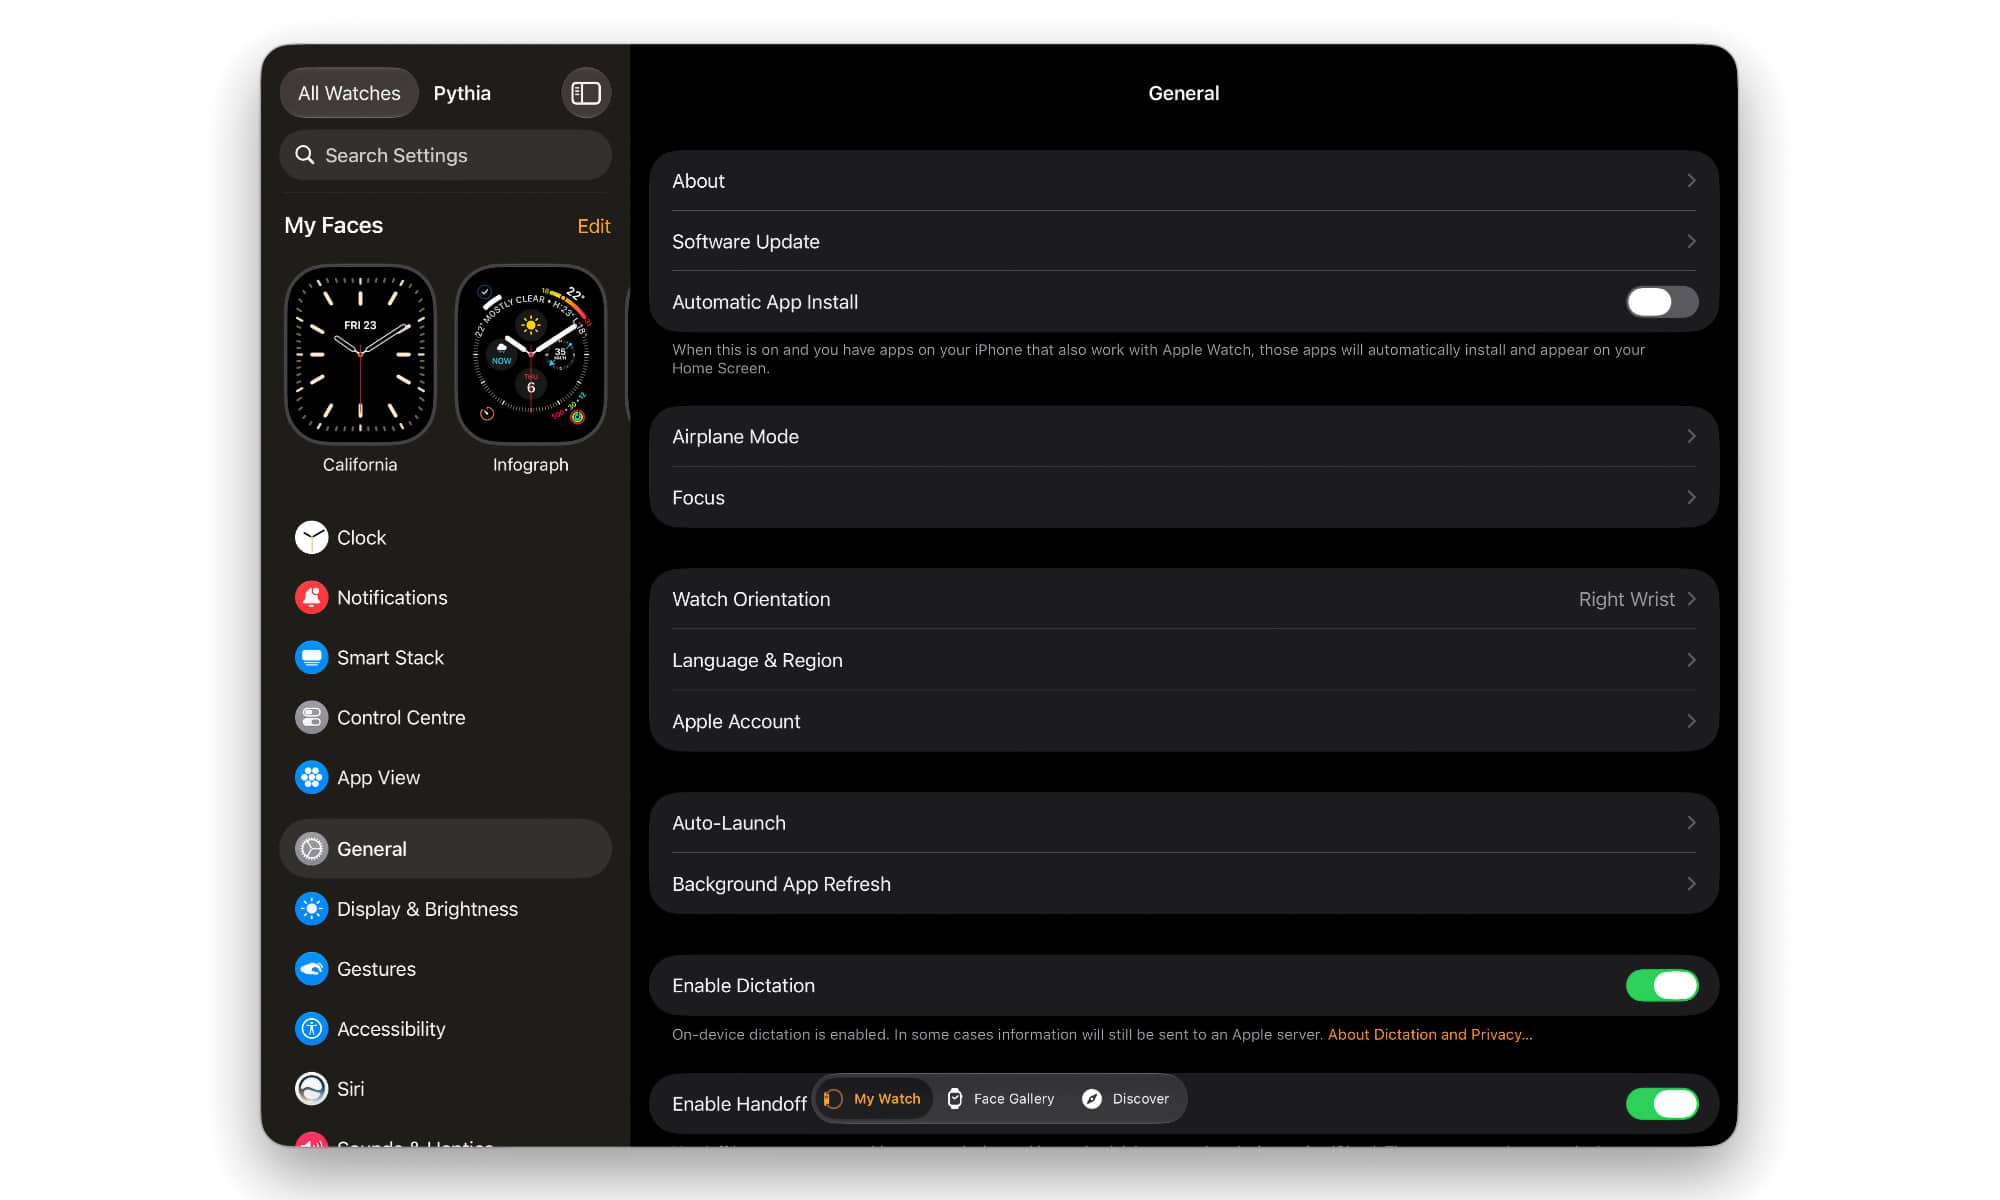The width and height of the screenshot is (2000, 1200).
Task: Click the App View label
Action: click(378, 777)
